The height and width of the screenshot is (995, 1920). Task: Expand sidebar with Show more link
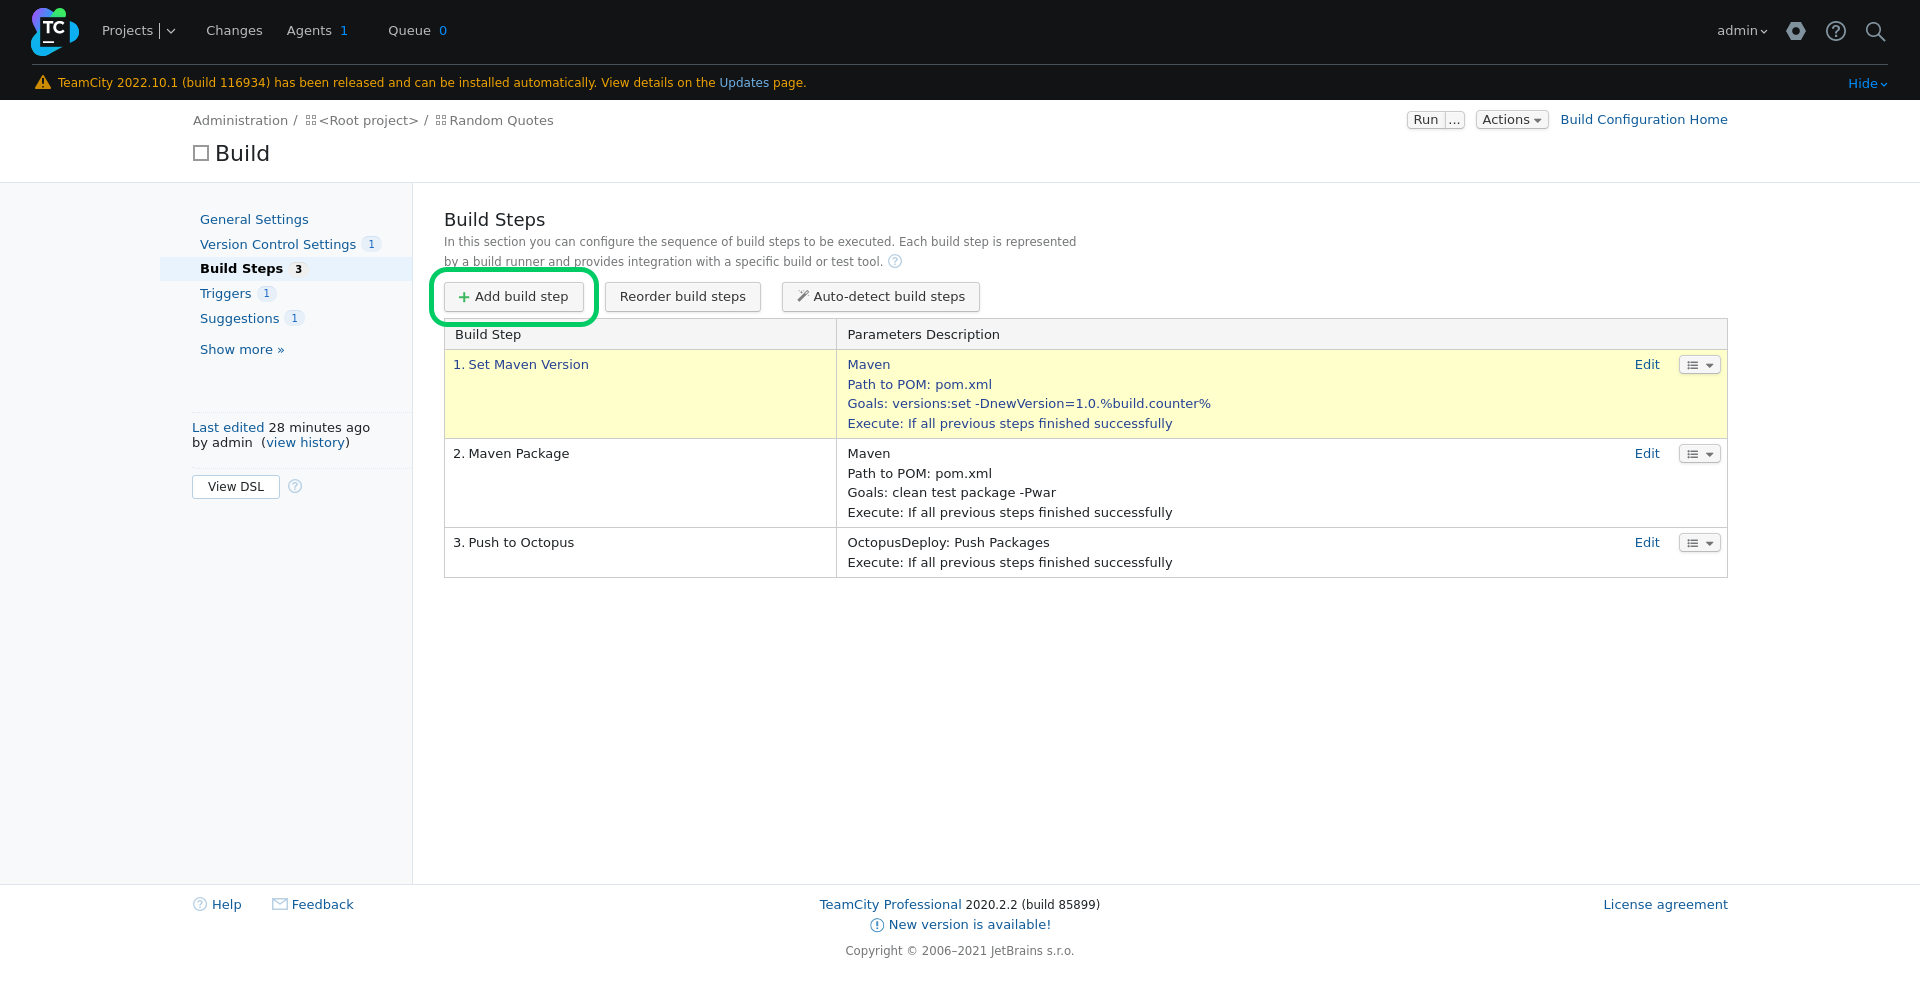[x=242, y=350]
